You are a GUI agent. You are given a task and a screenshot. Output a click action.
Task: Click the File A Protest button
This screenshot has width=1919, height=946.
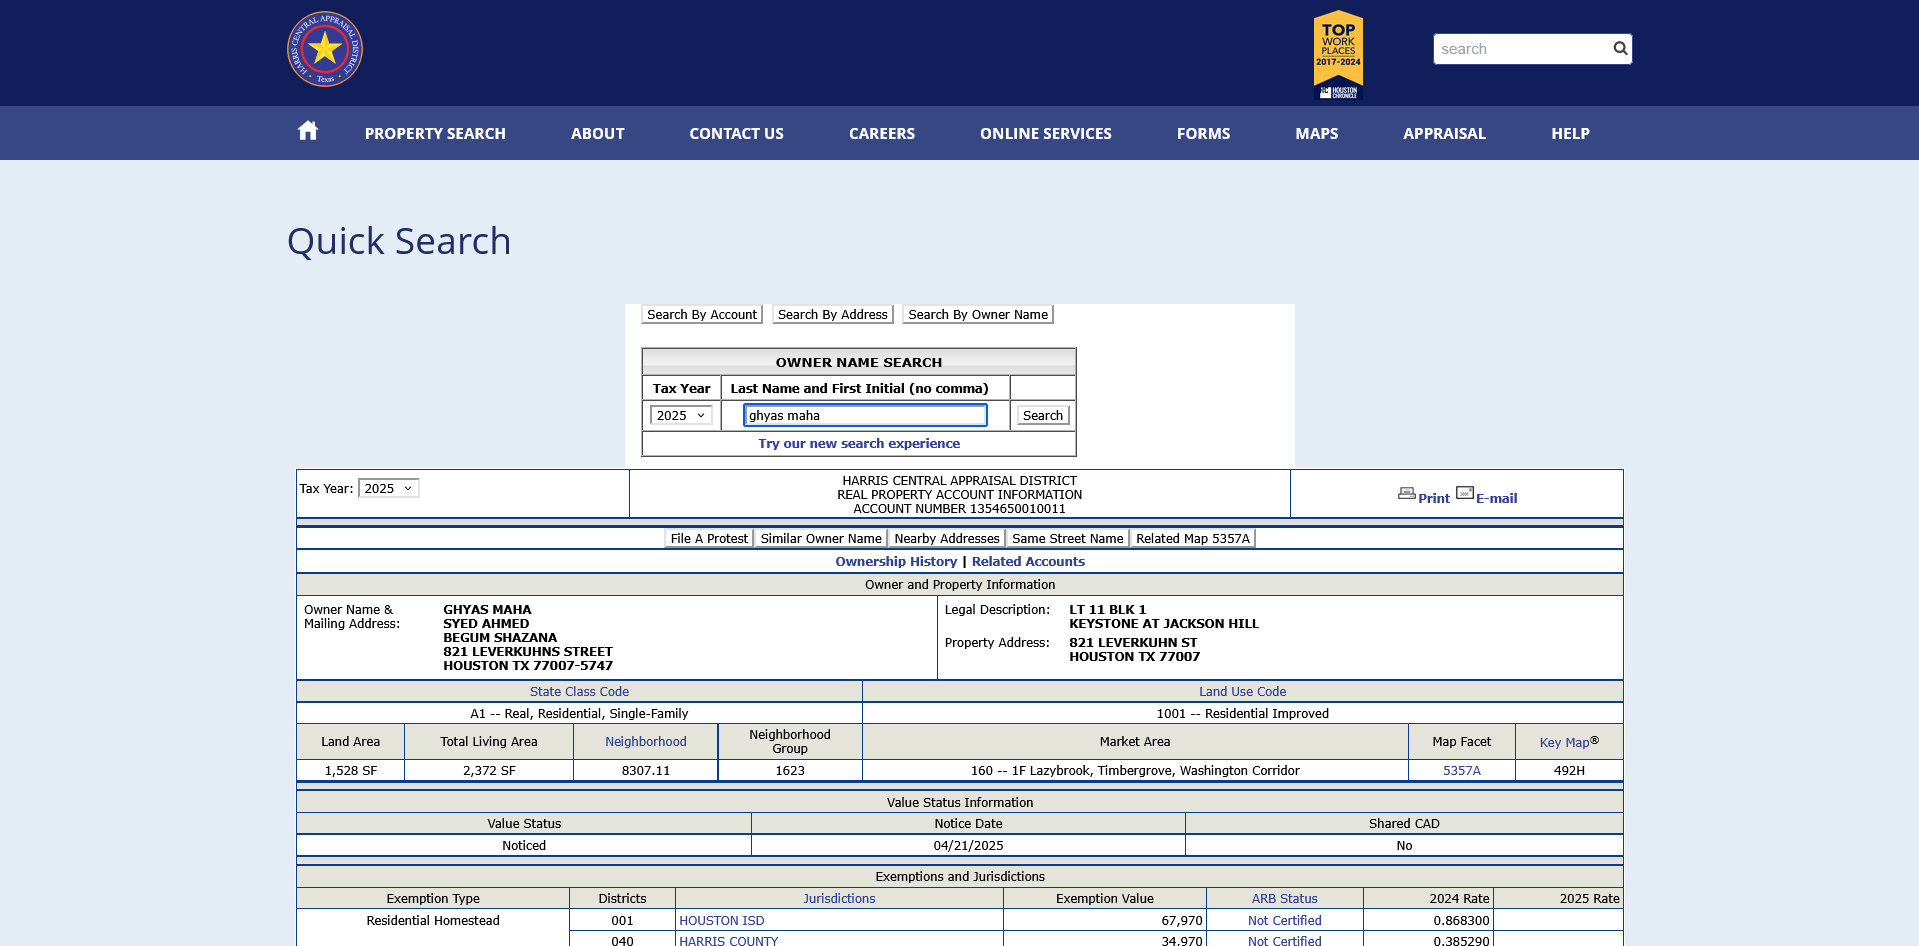click(709, 538)
